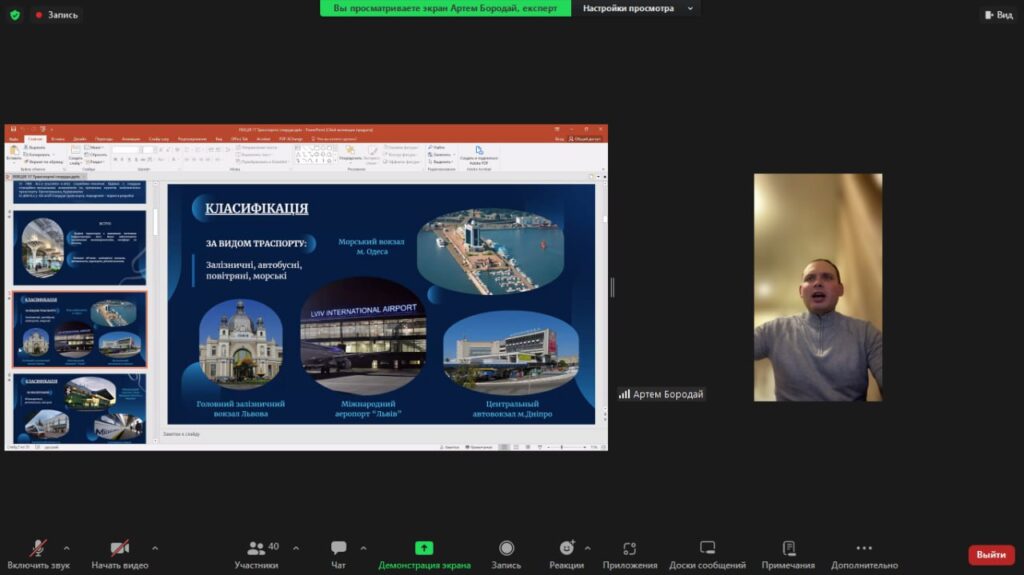Click the divider handle between screen and video

point(612,288)
